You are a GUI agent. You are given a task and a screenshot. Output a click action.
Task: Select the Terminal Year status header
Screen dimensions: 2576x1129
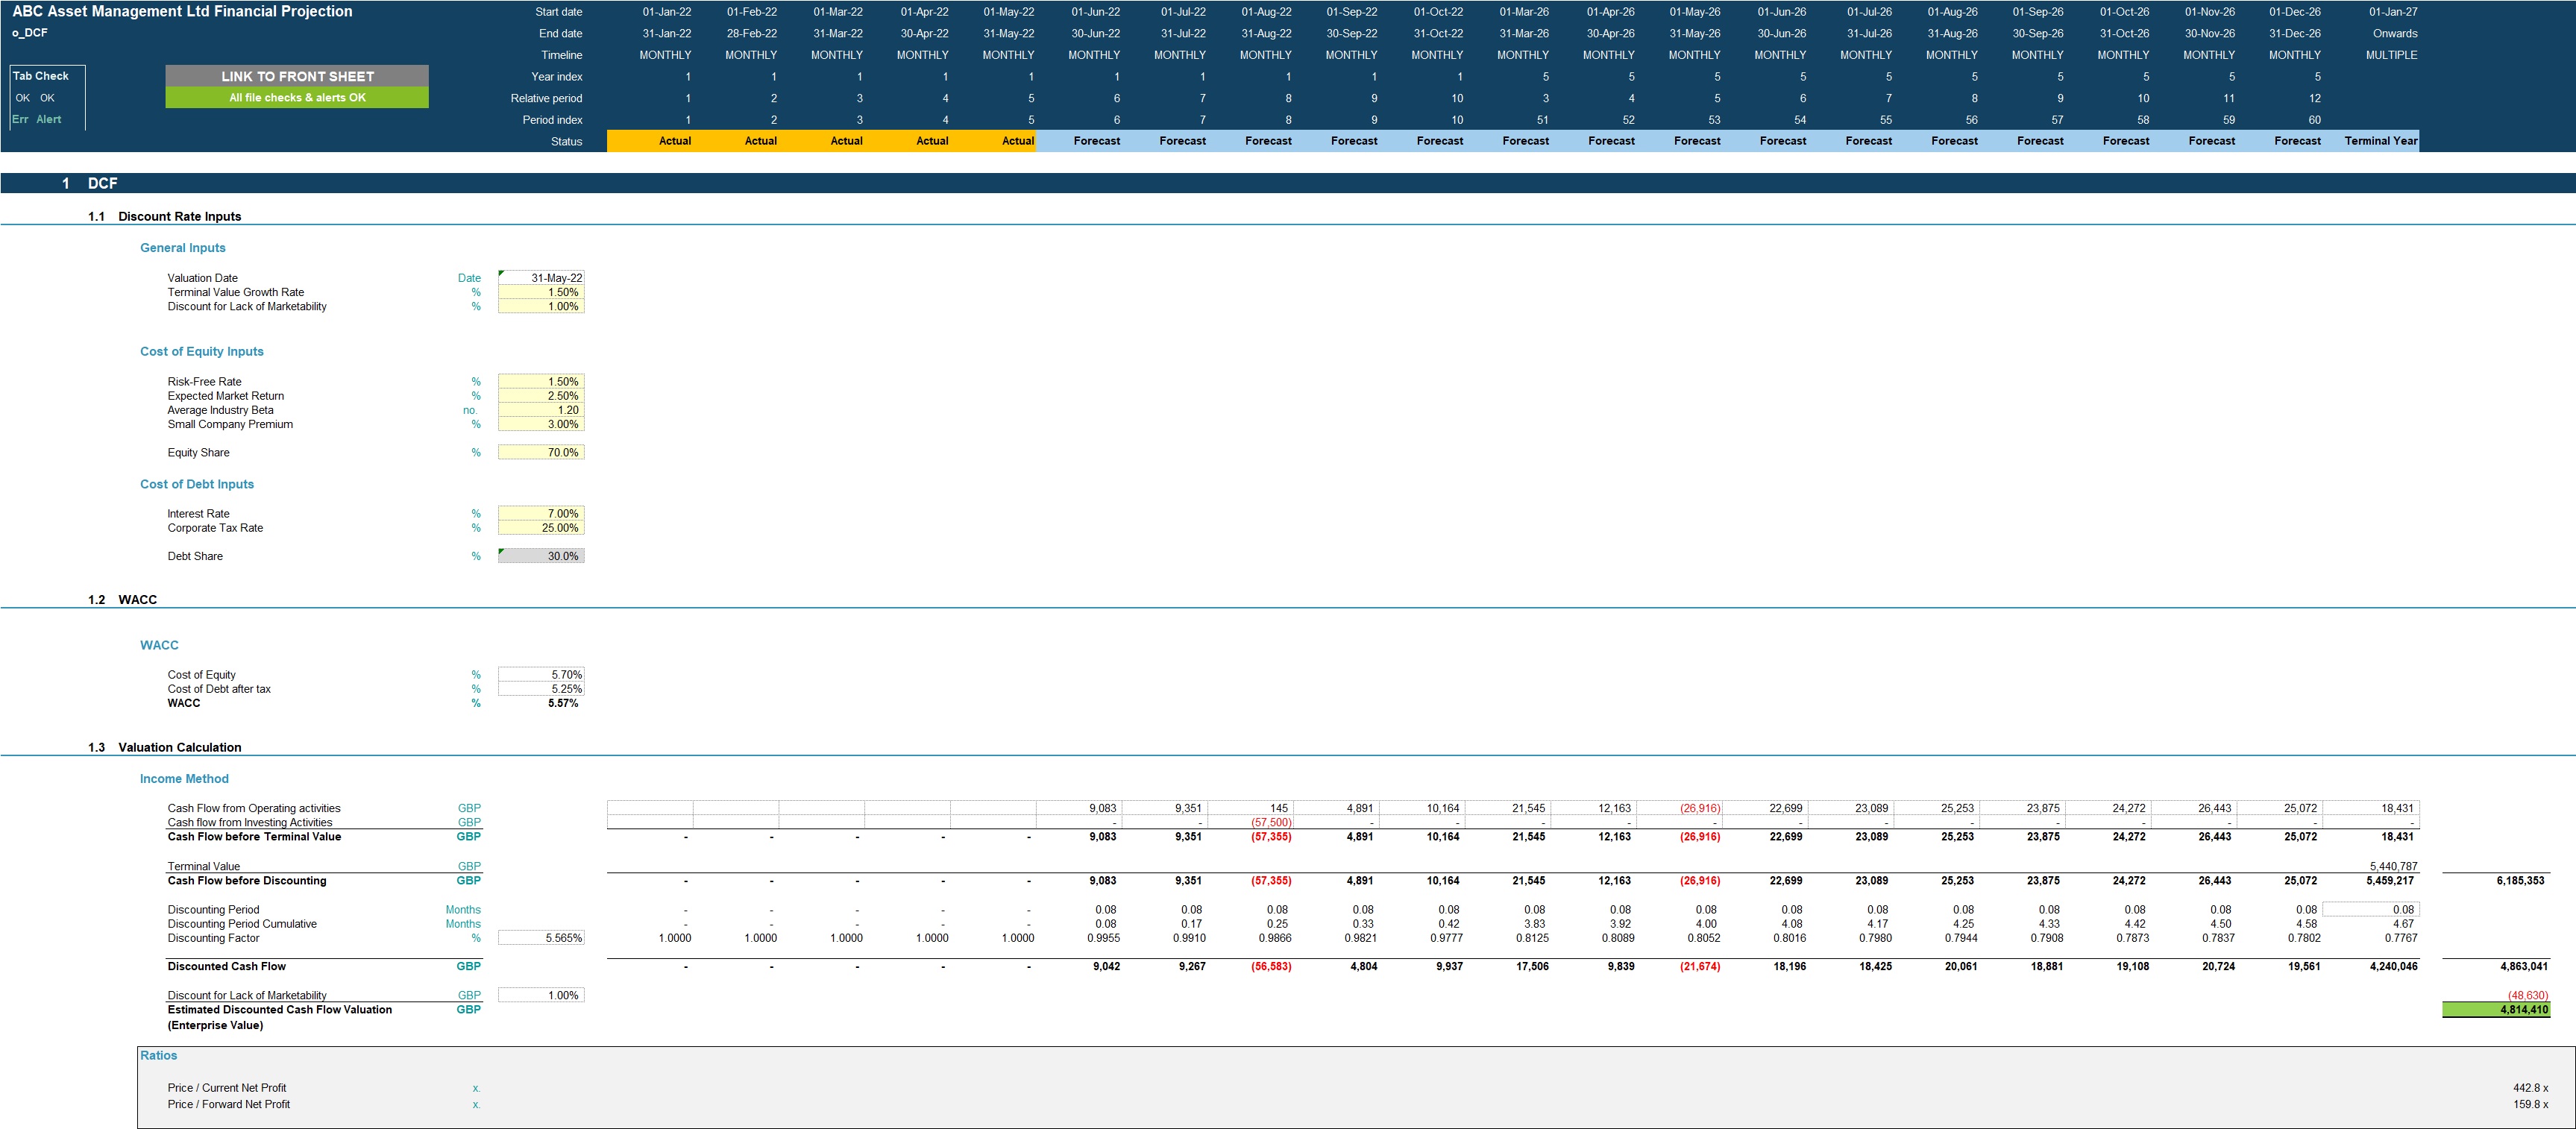pos(2380,141)
